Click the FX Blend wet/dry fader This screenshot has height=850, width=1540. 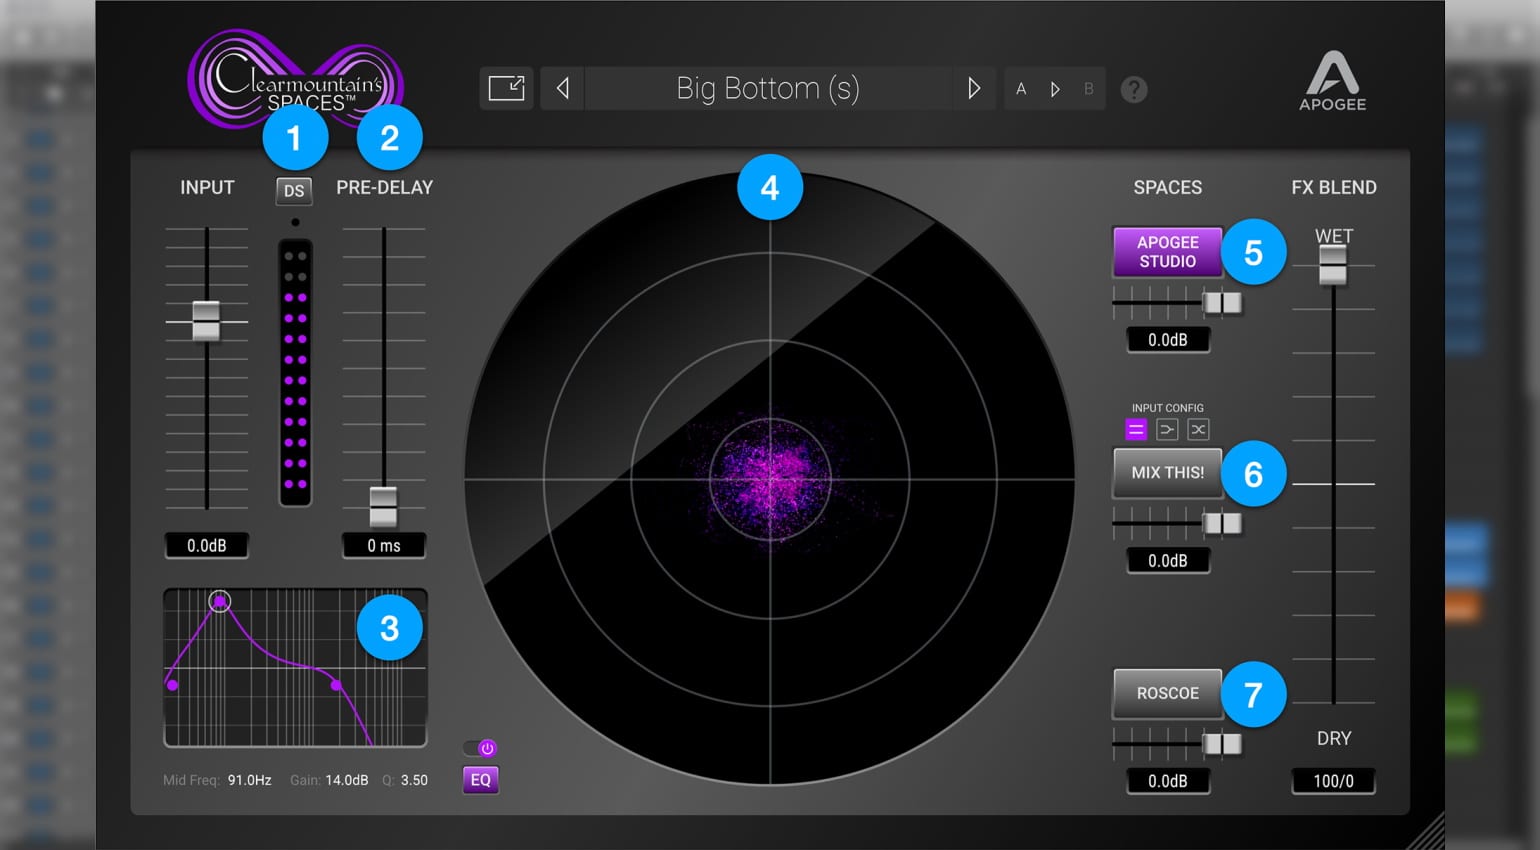(1333, 265)
